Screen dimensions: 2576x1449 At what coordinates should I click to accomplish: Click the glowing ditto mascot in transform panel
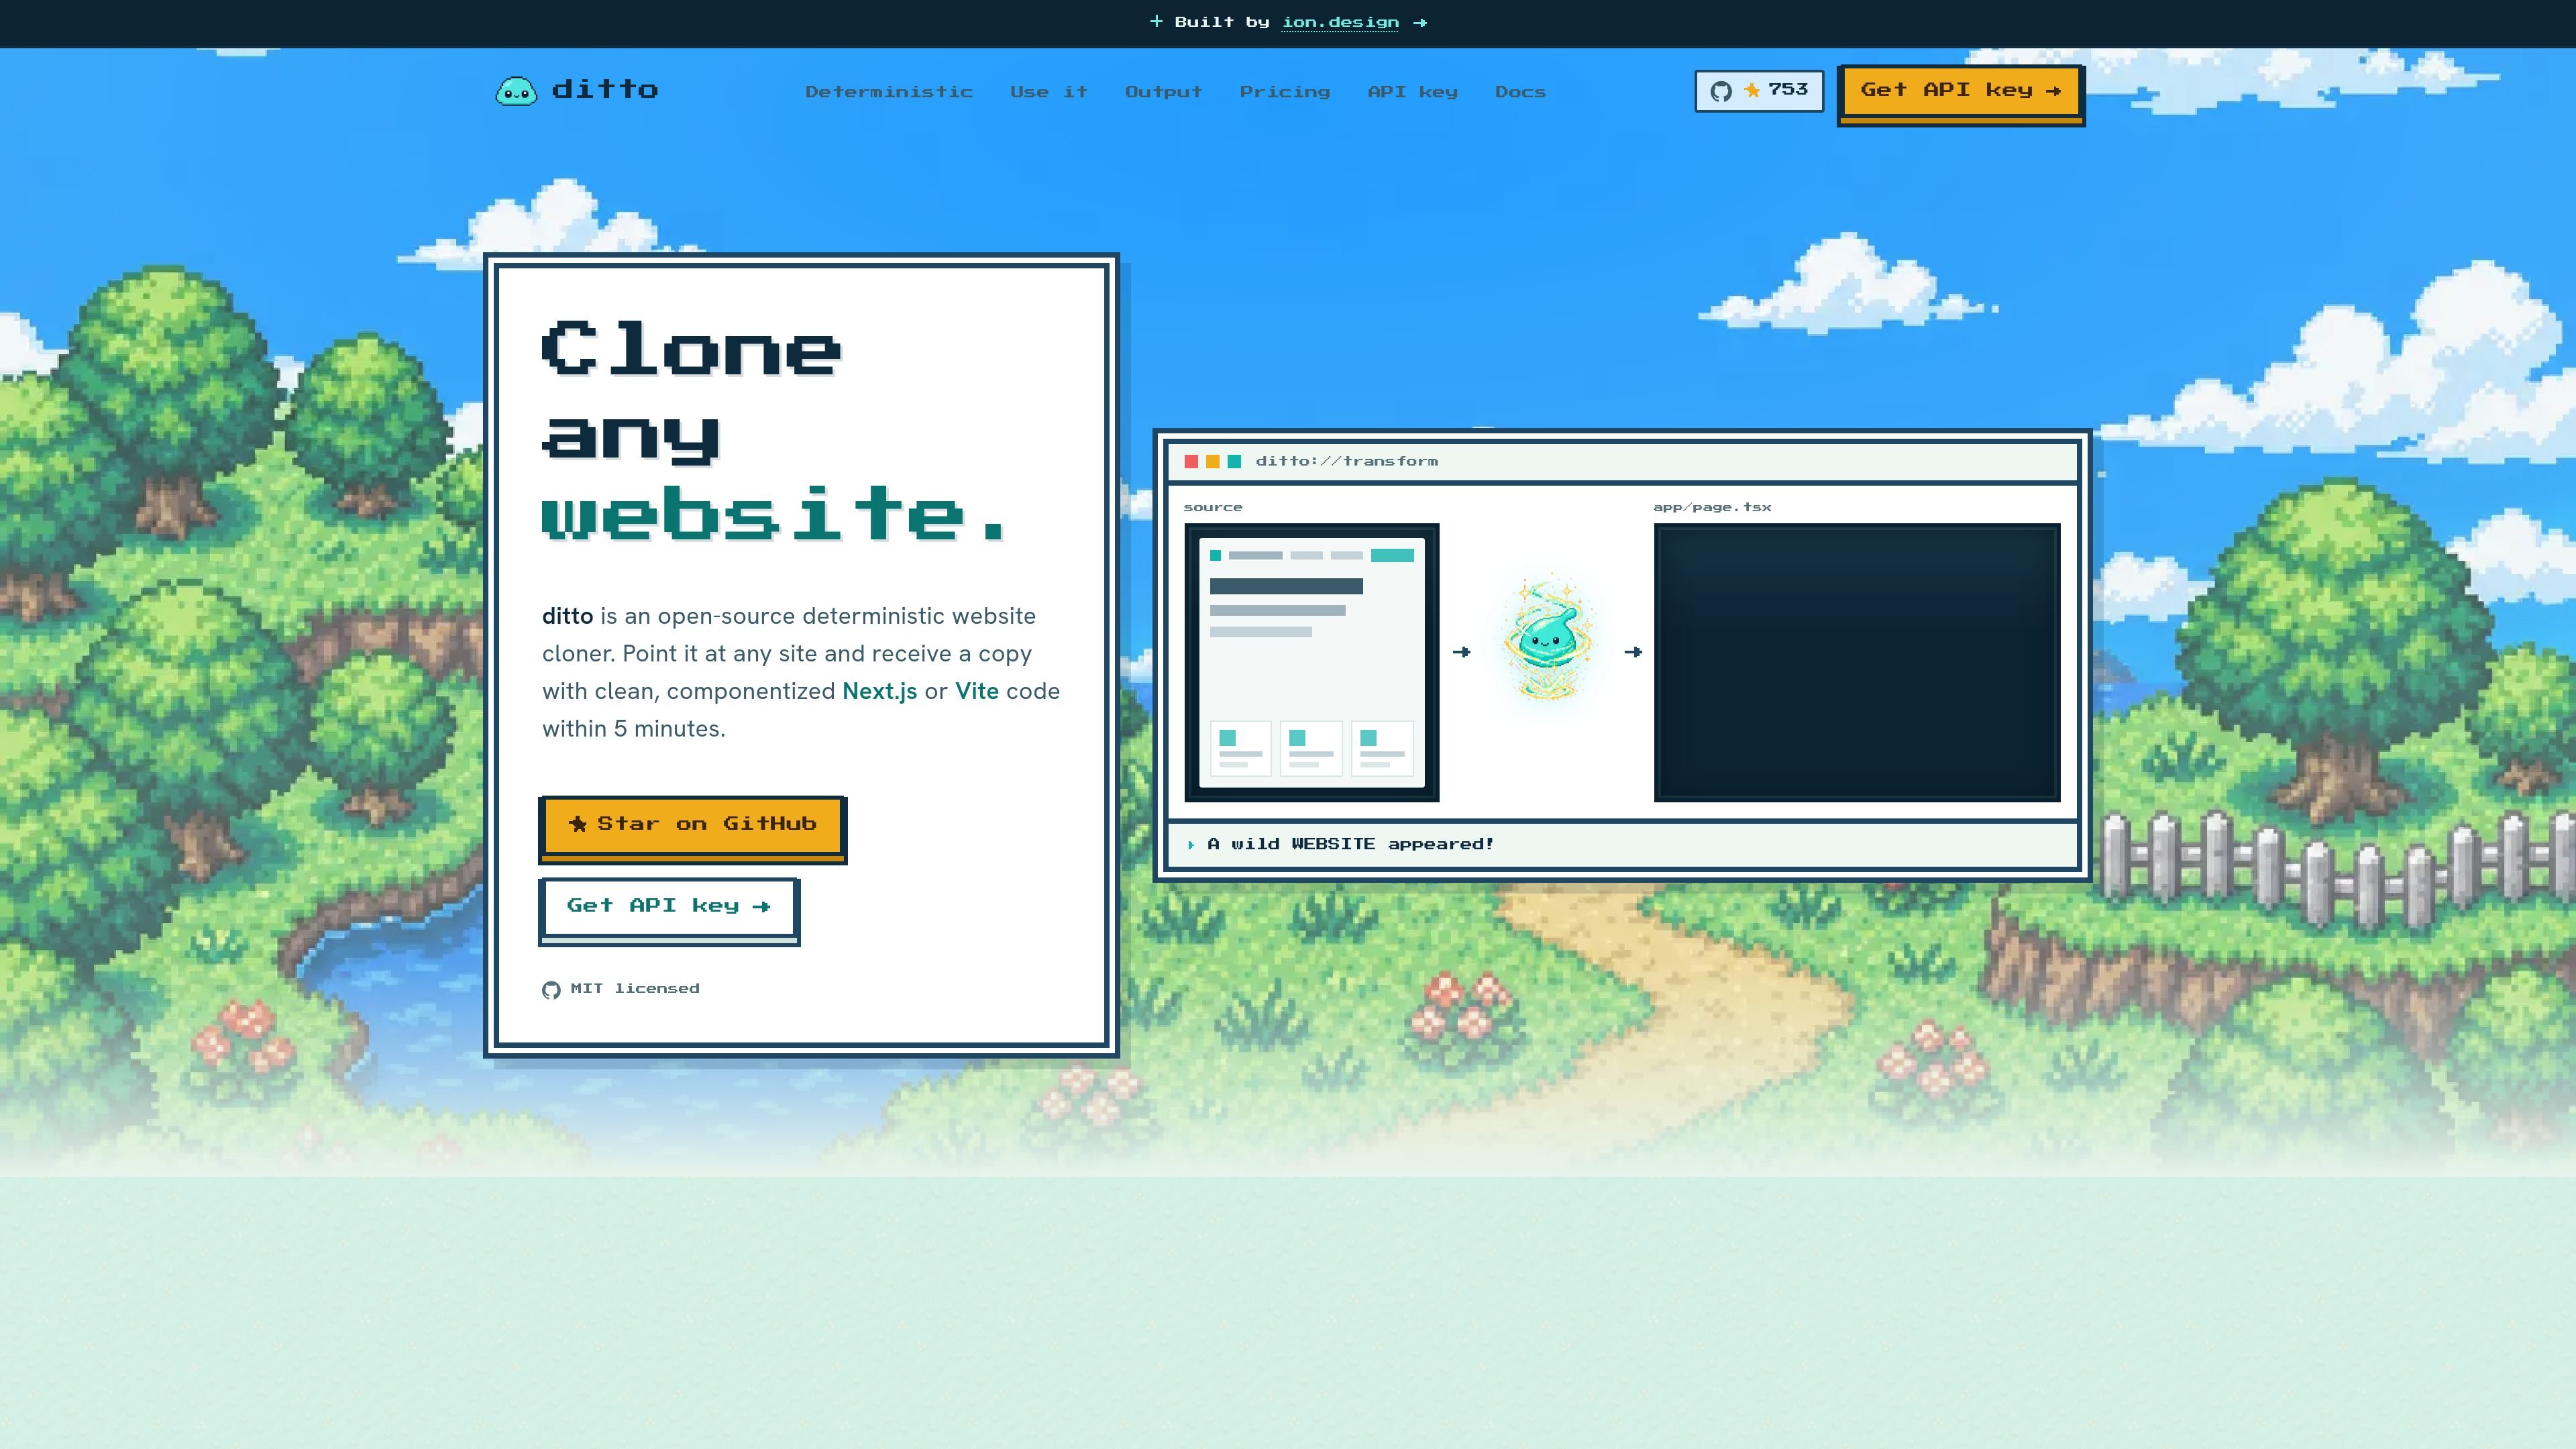click(x=1547, y=639)
